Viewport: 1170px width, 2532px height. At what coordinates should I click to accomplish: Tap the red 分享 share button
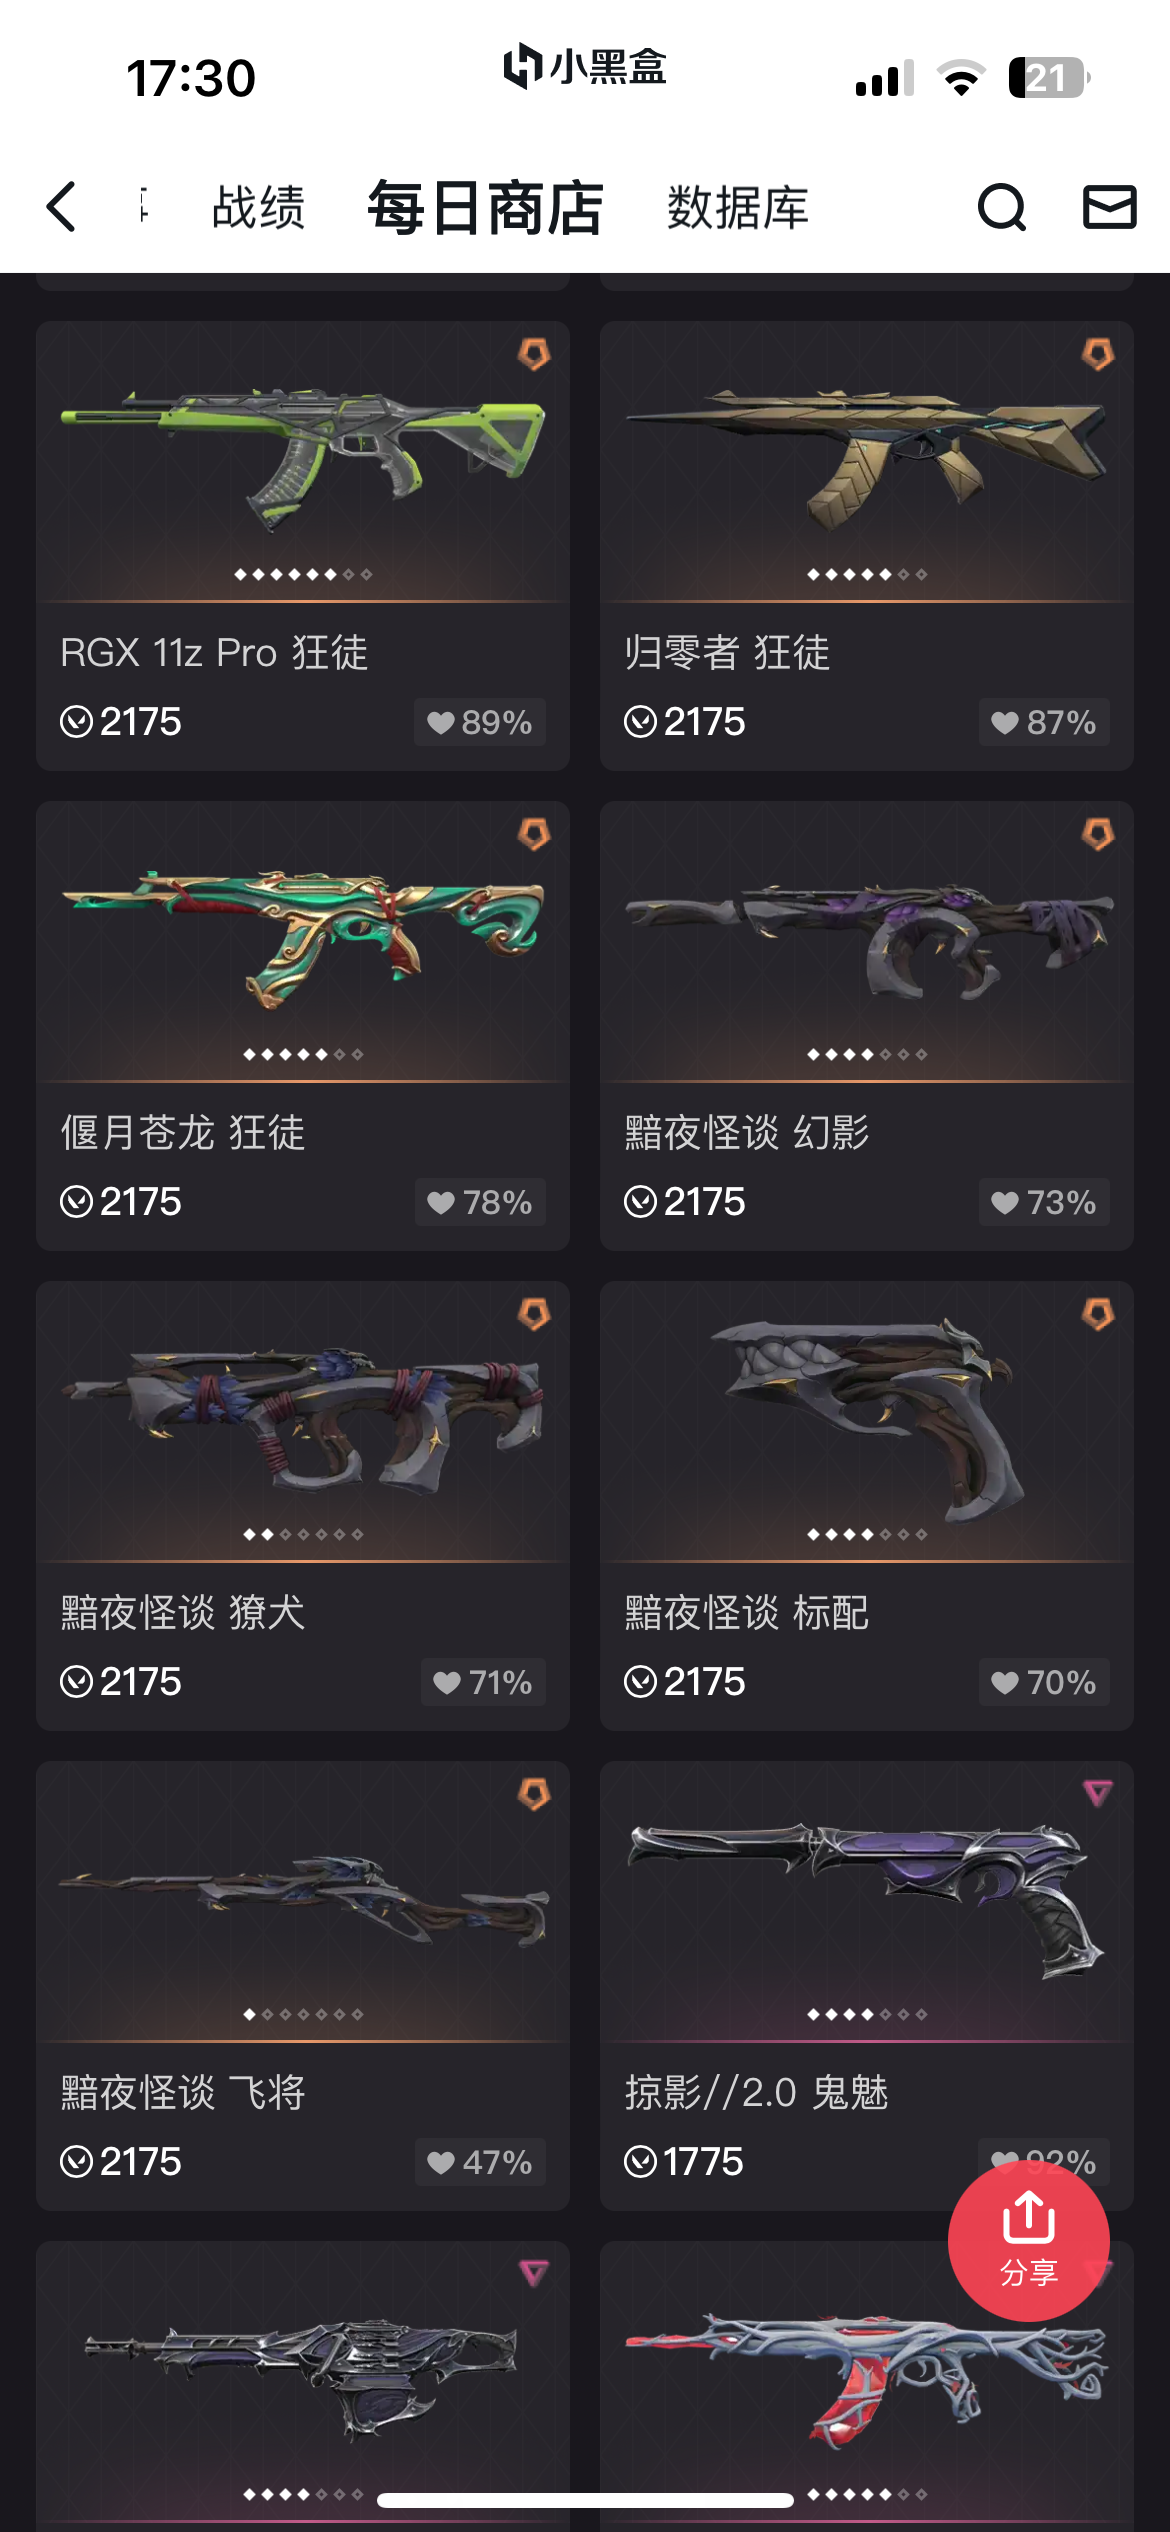pos(1029,2240)
